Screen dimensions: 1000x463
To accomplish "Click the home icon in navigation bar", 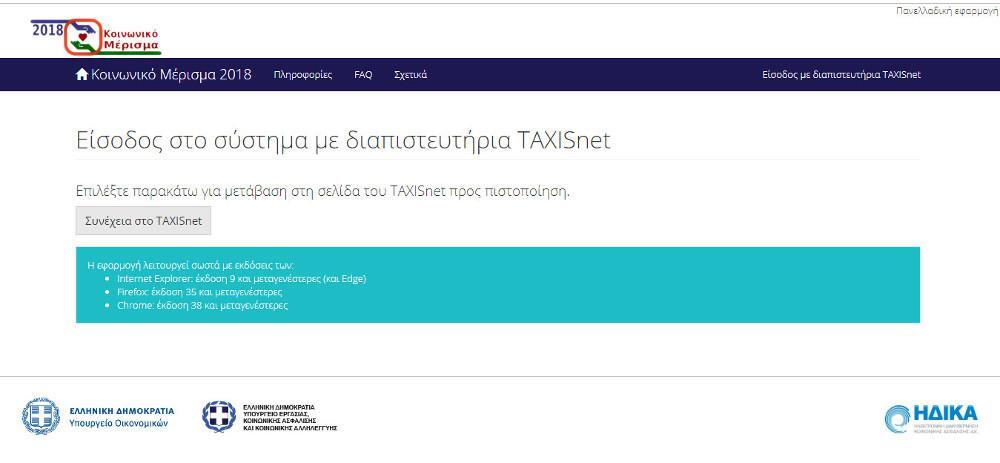I will tap(82, 75).
